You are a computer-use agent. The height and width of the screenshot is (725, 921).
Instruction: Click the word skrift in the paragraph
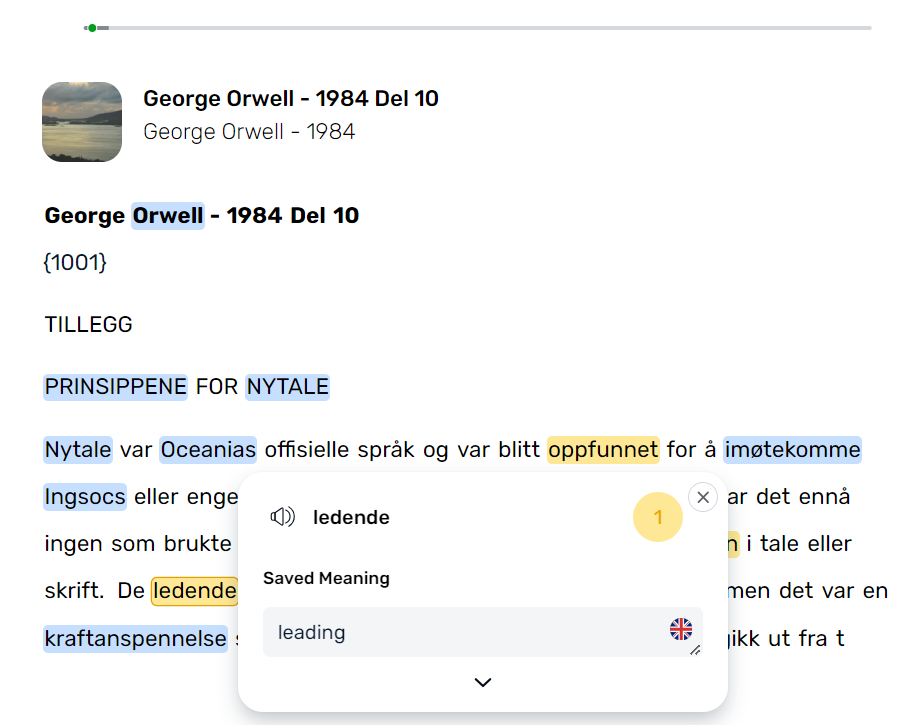tap(71, 590)
